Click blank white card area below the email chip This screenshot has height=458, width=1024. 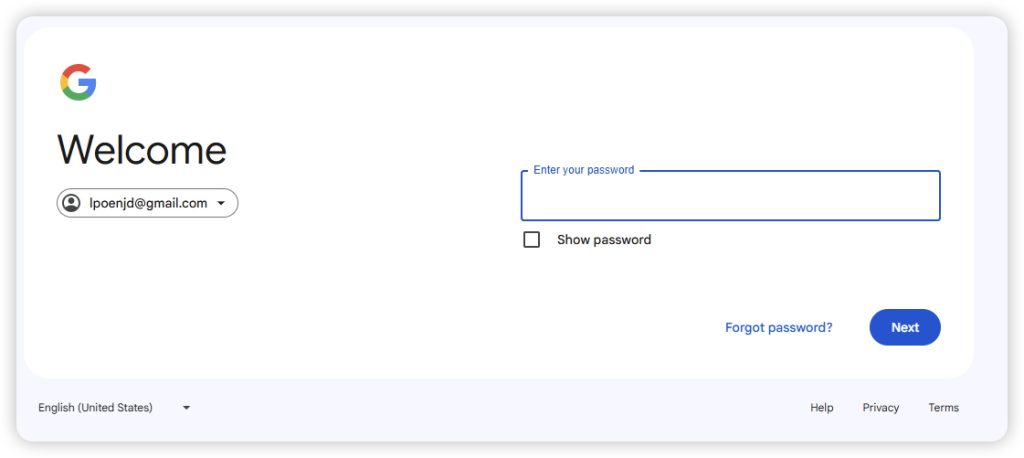[200, 300]
